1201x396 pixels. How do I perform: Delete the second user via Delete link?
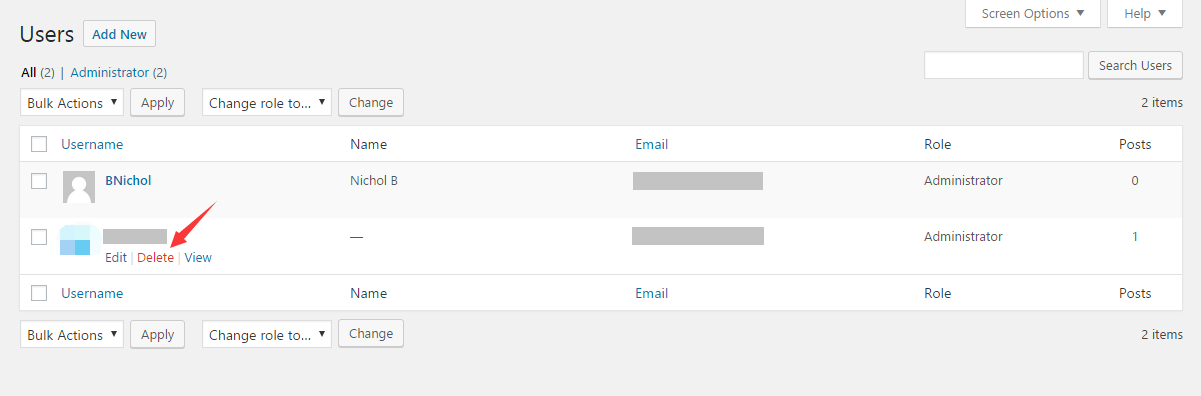[x=155, y=257]
